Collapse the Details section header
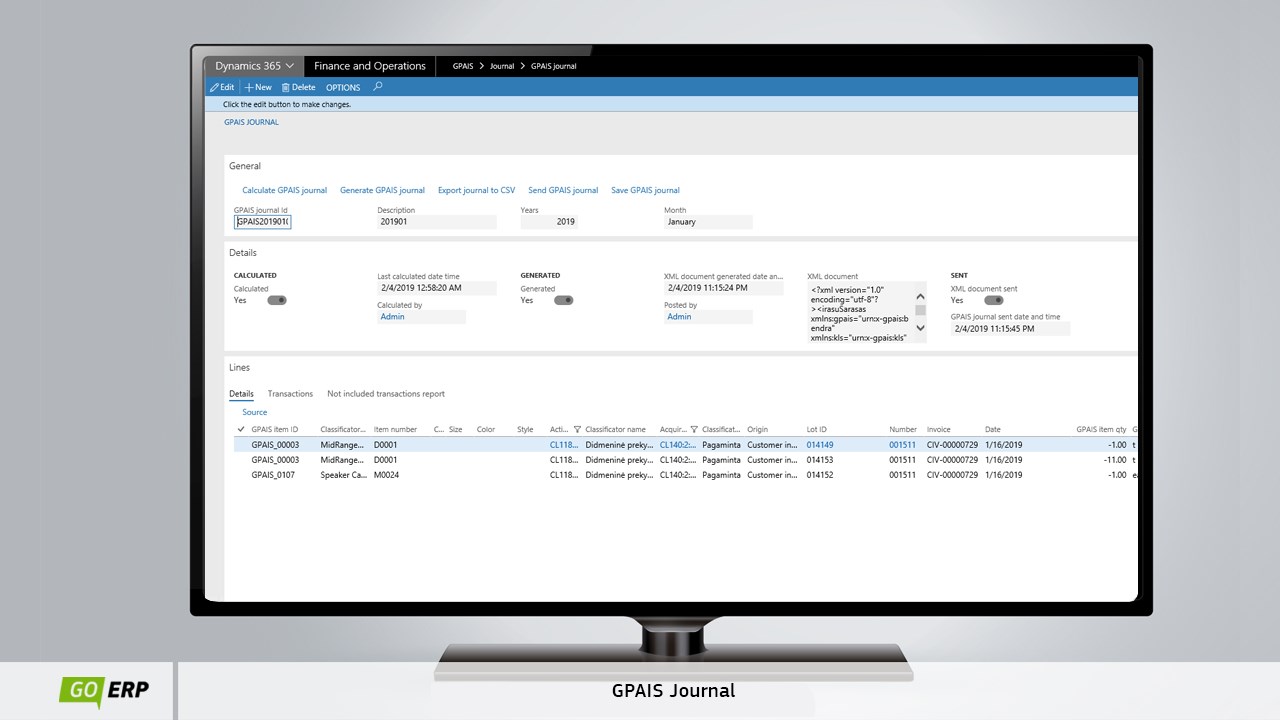The image size is (1280, 720). click(x=243, y=253)
